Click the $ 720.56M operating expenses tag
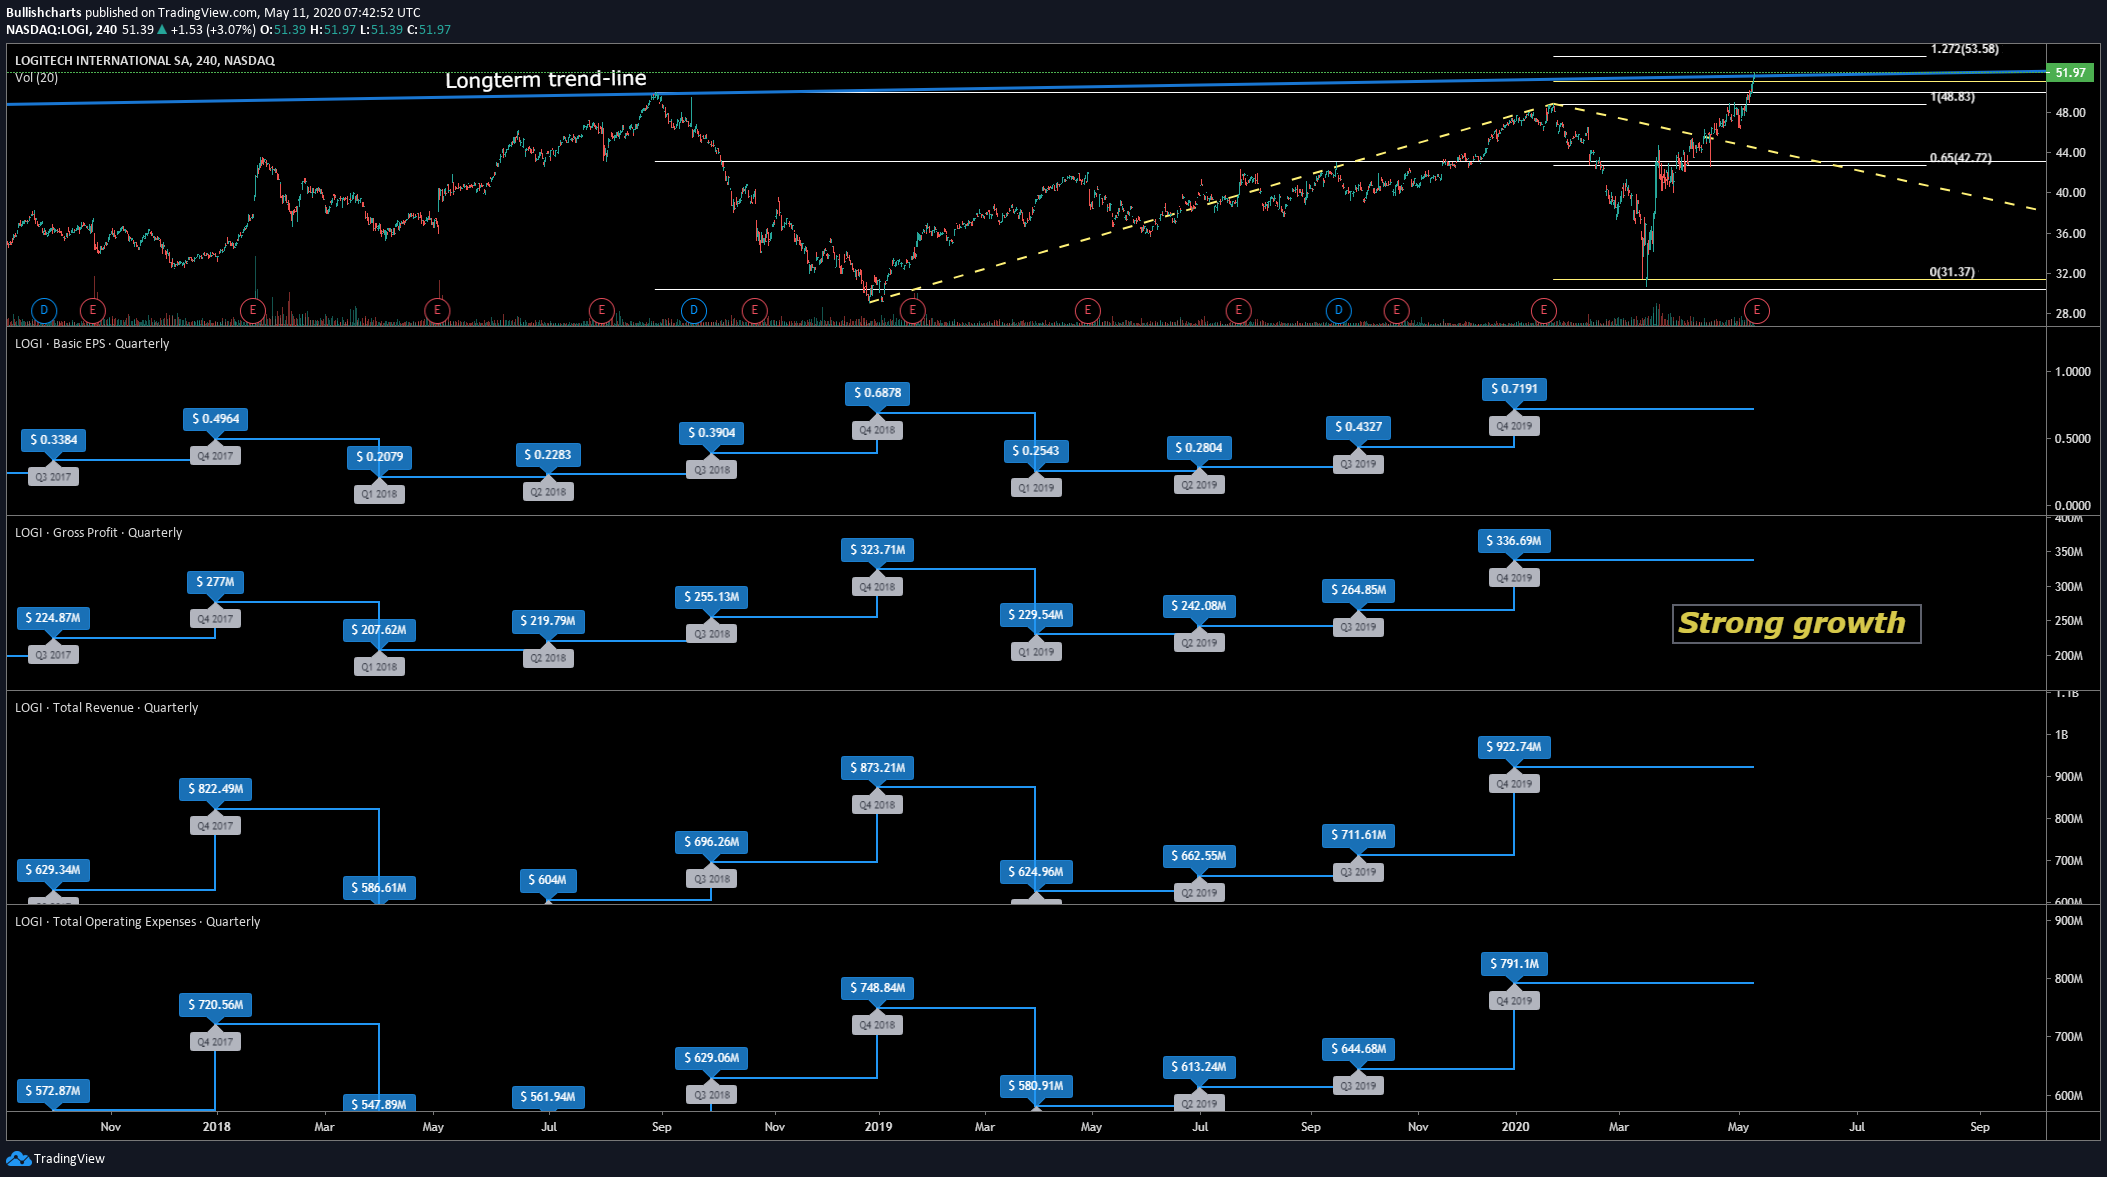 pyautogui.click(x=216, y=1005)
